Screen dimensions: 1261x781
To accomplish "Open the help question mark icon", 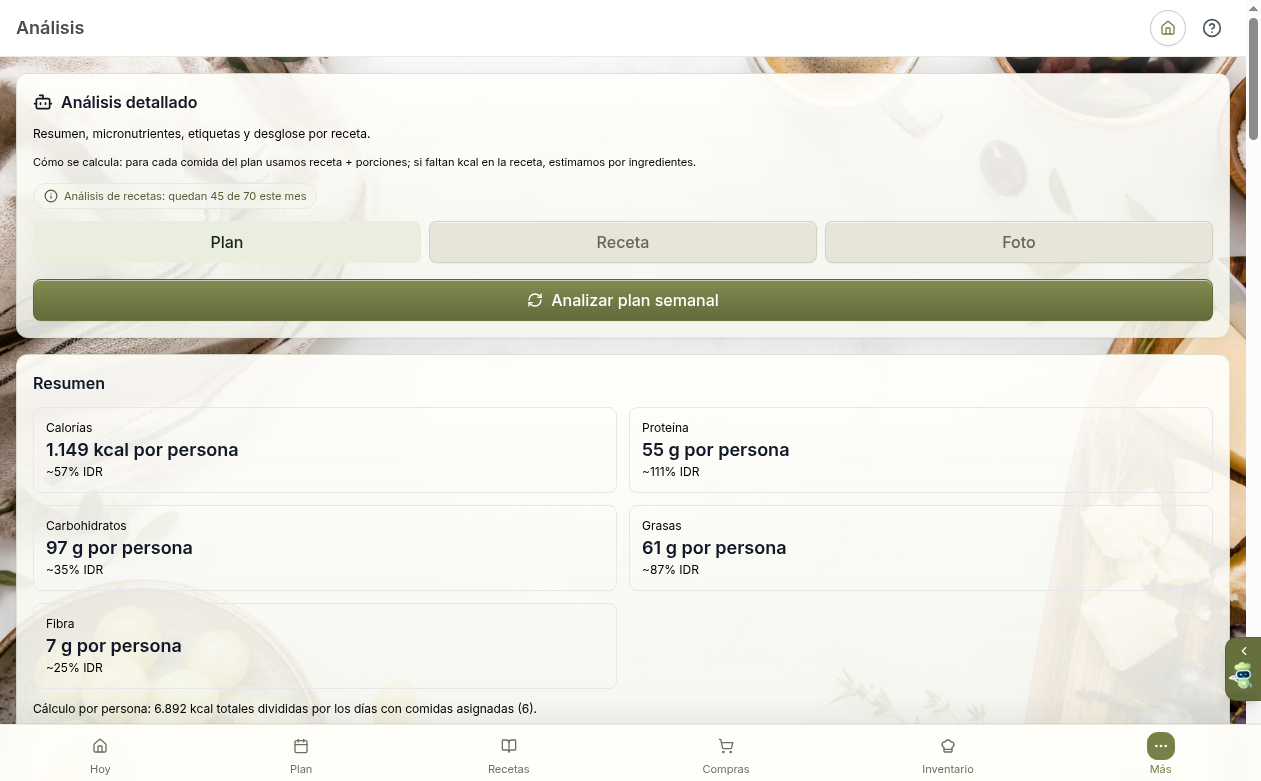I will point(1212,28).
